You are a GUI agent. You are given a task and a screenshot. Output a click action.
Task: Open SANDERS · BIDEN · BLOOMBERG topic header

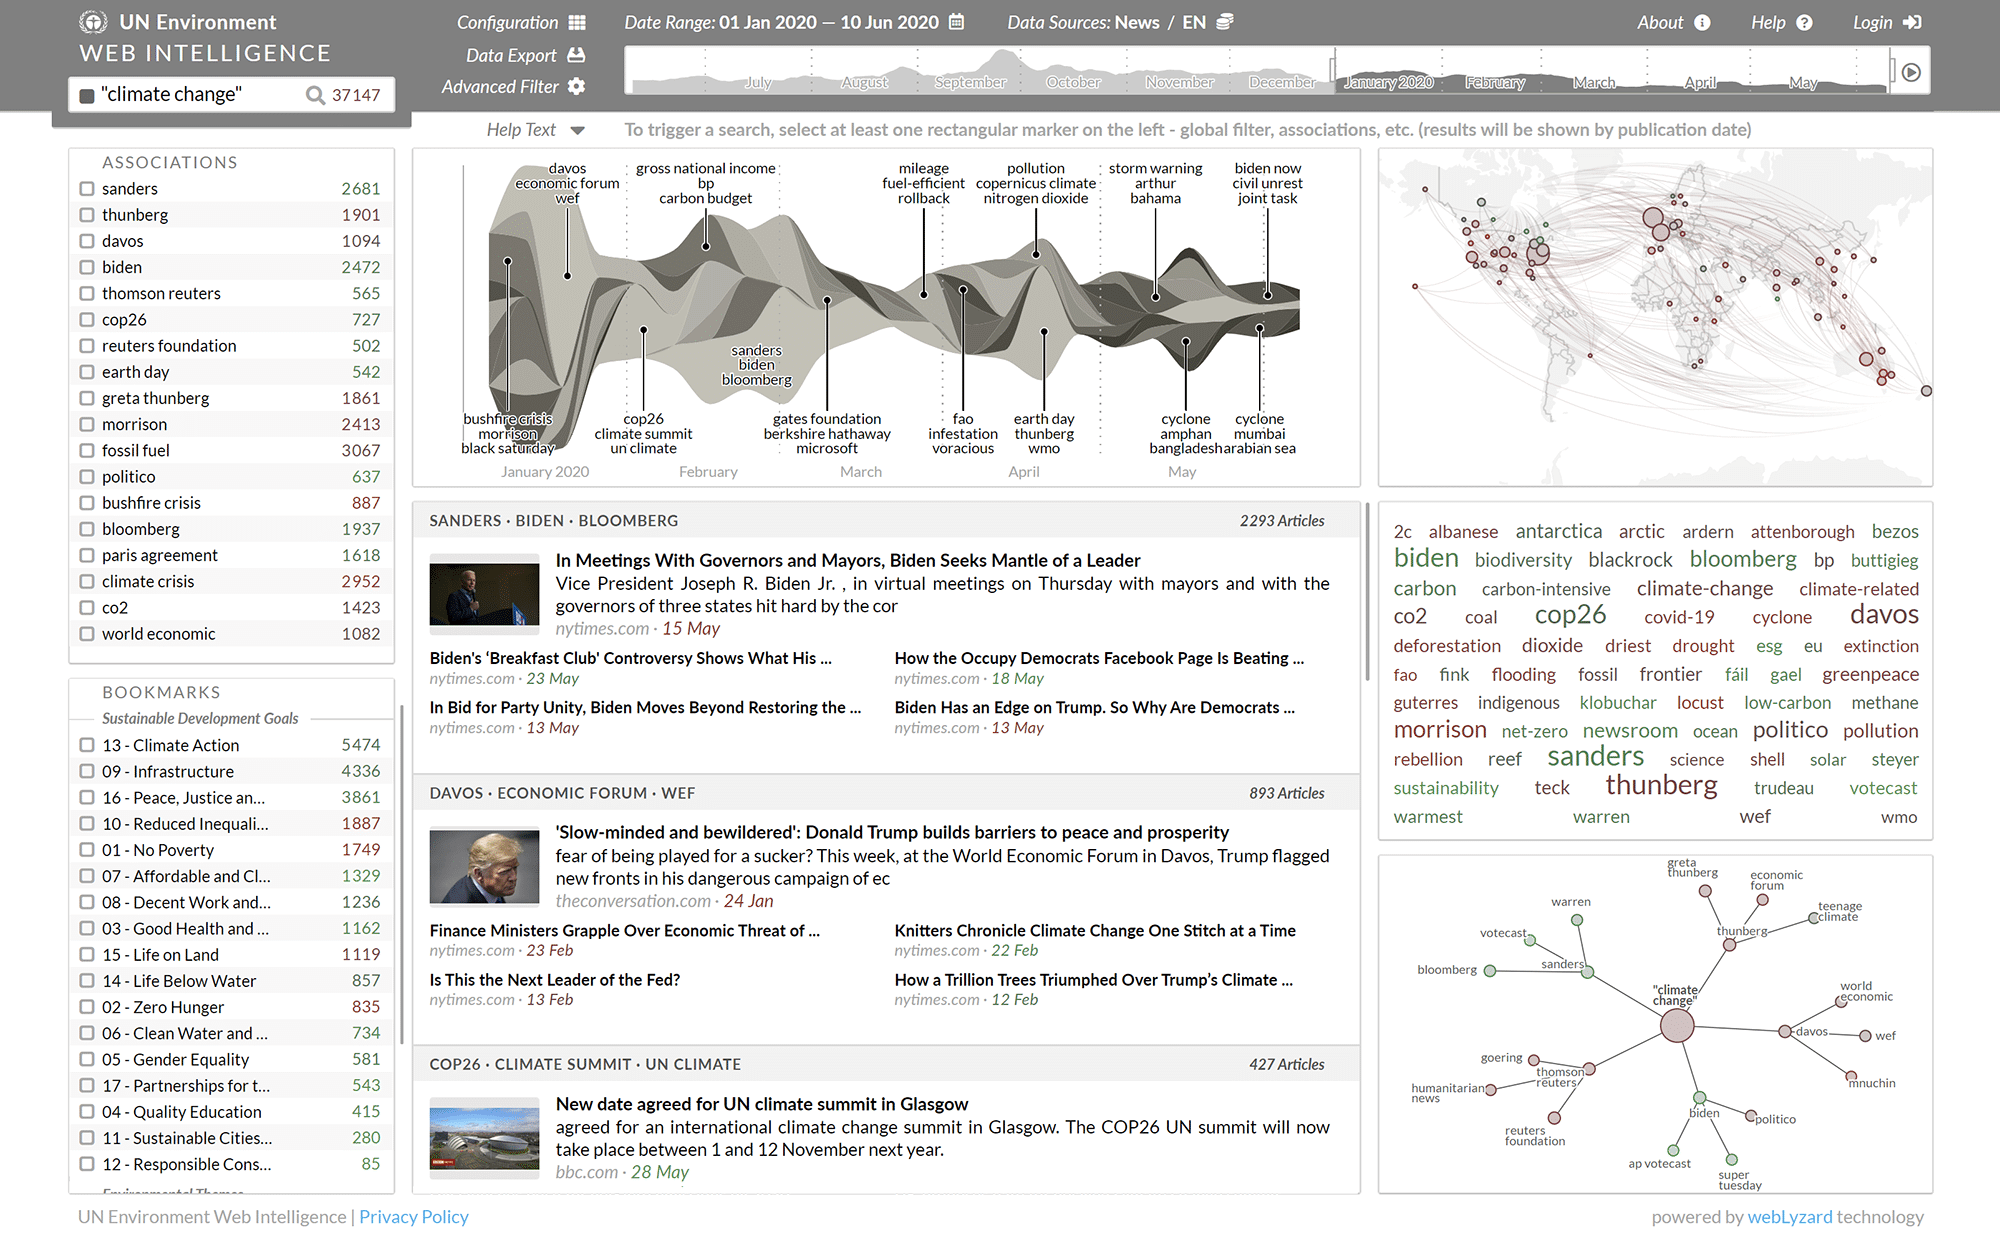(x=553, y=520)
